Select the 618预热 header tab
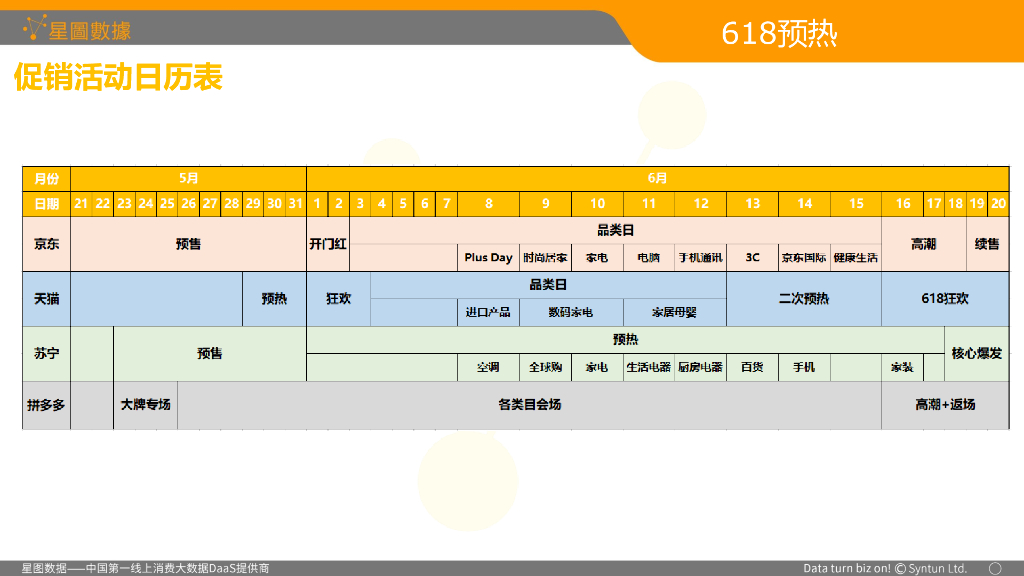Image resolution: width=1024 pixels, height=576 pixels. tap(779, 34)
